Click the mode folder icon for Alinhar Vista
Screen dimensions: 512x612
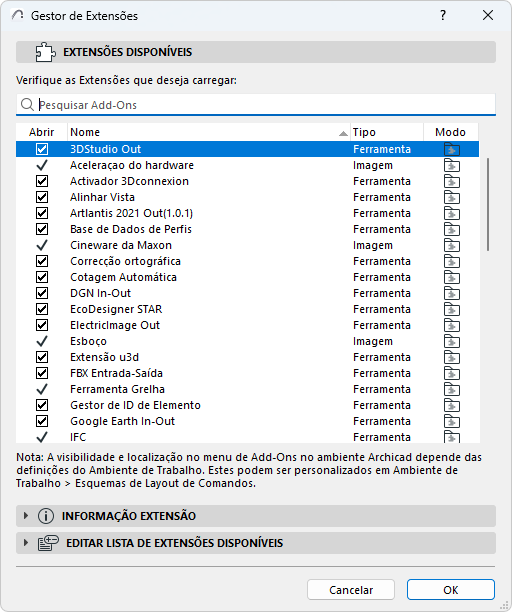pos(452,197)
